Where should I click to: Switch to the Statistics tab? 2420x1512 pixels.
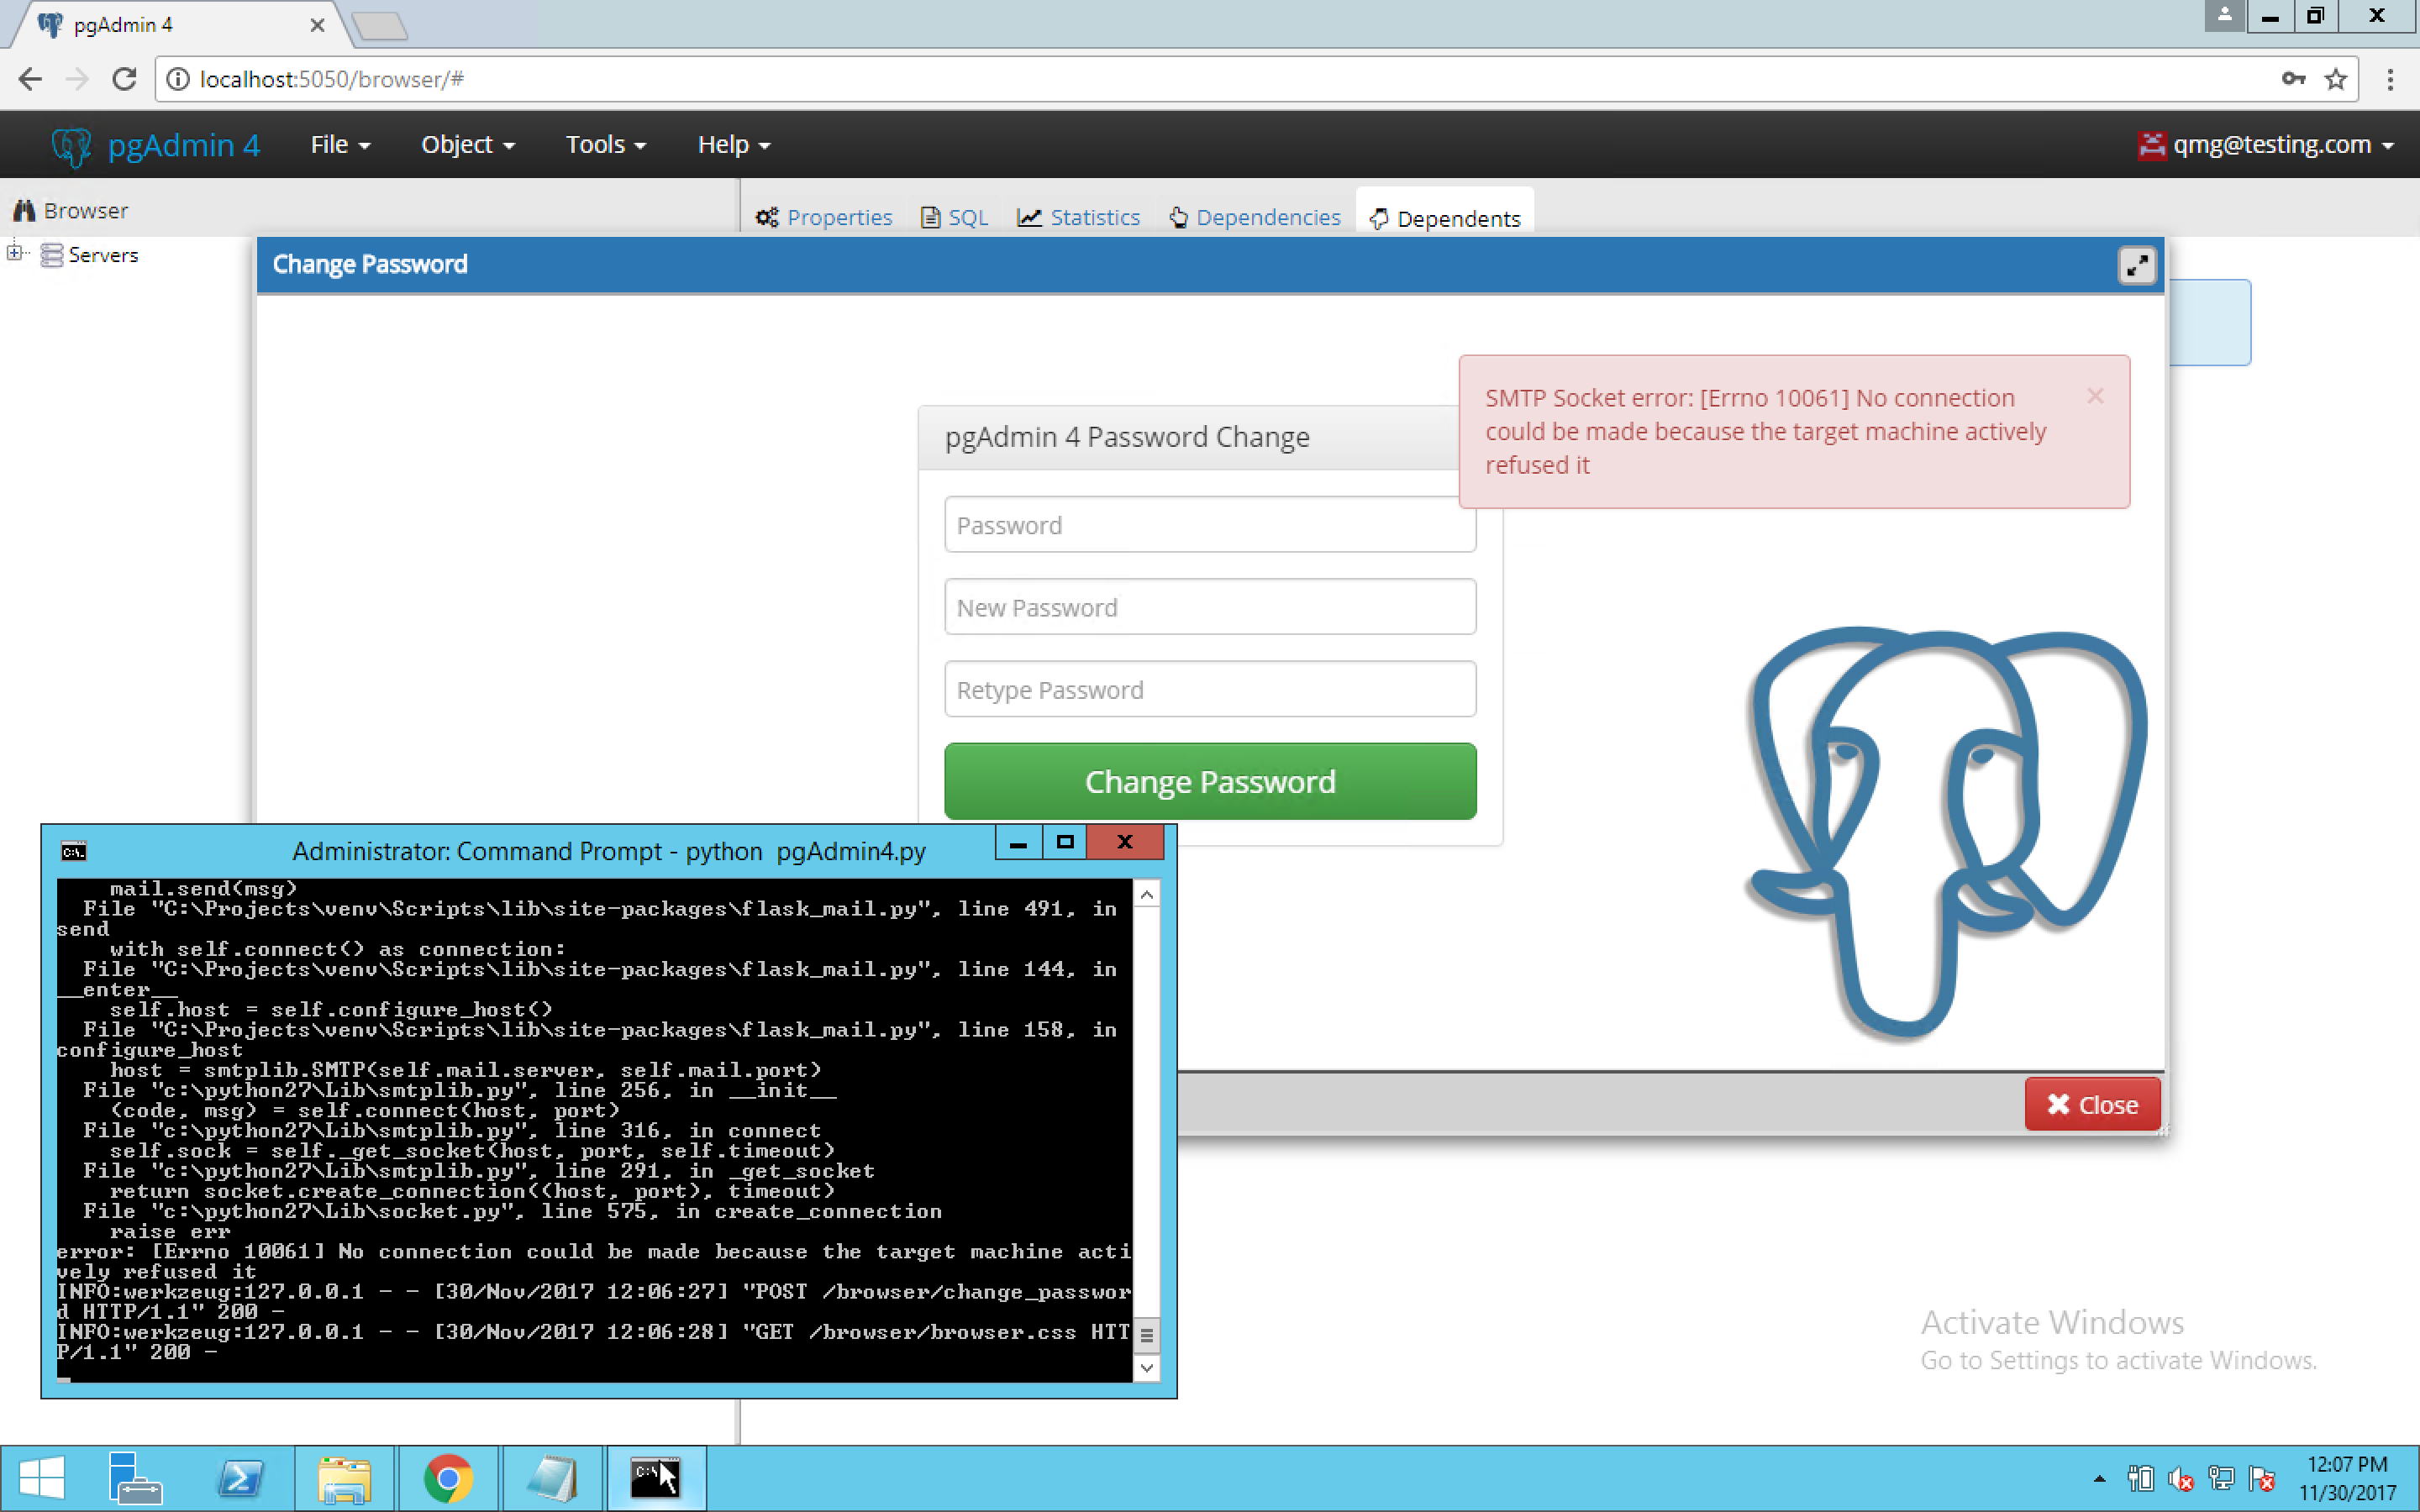point(1078,218)
